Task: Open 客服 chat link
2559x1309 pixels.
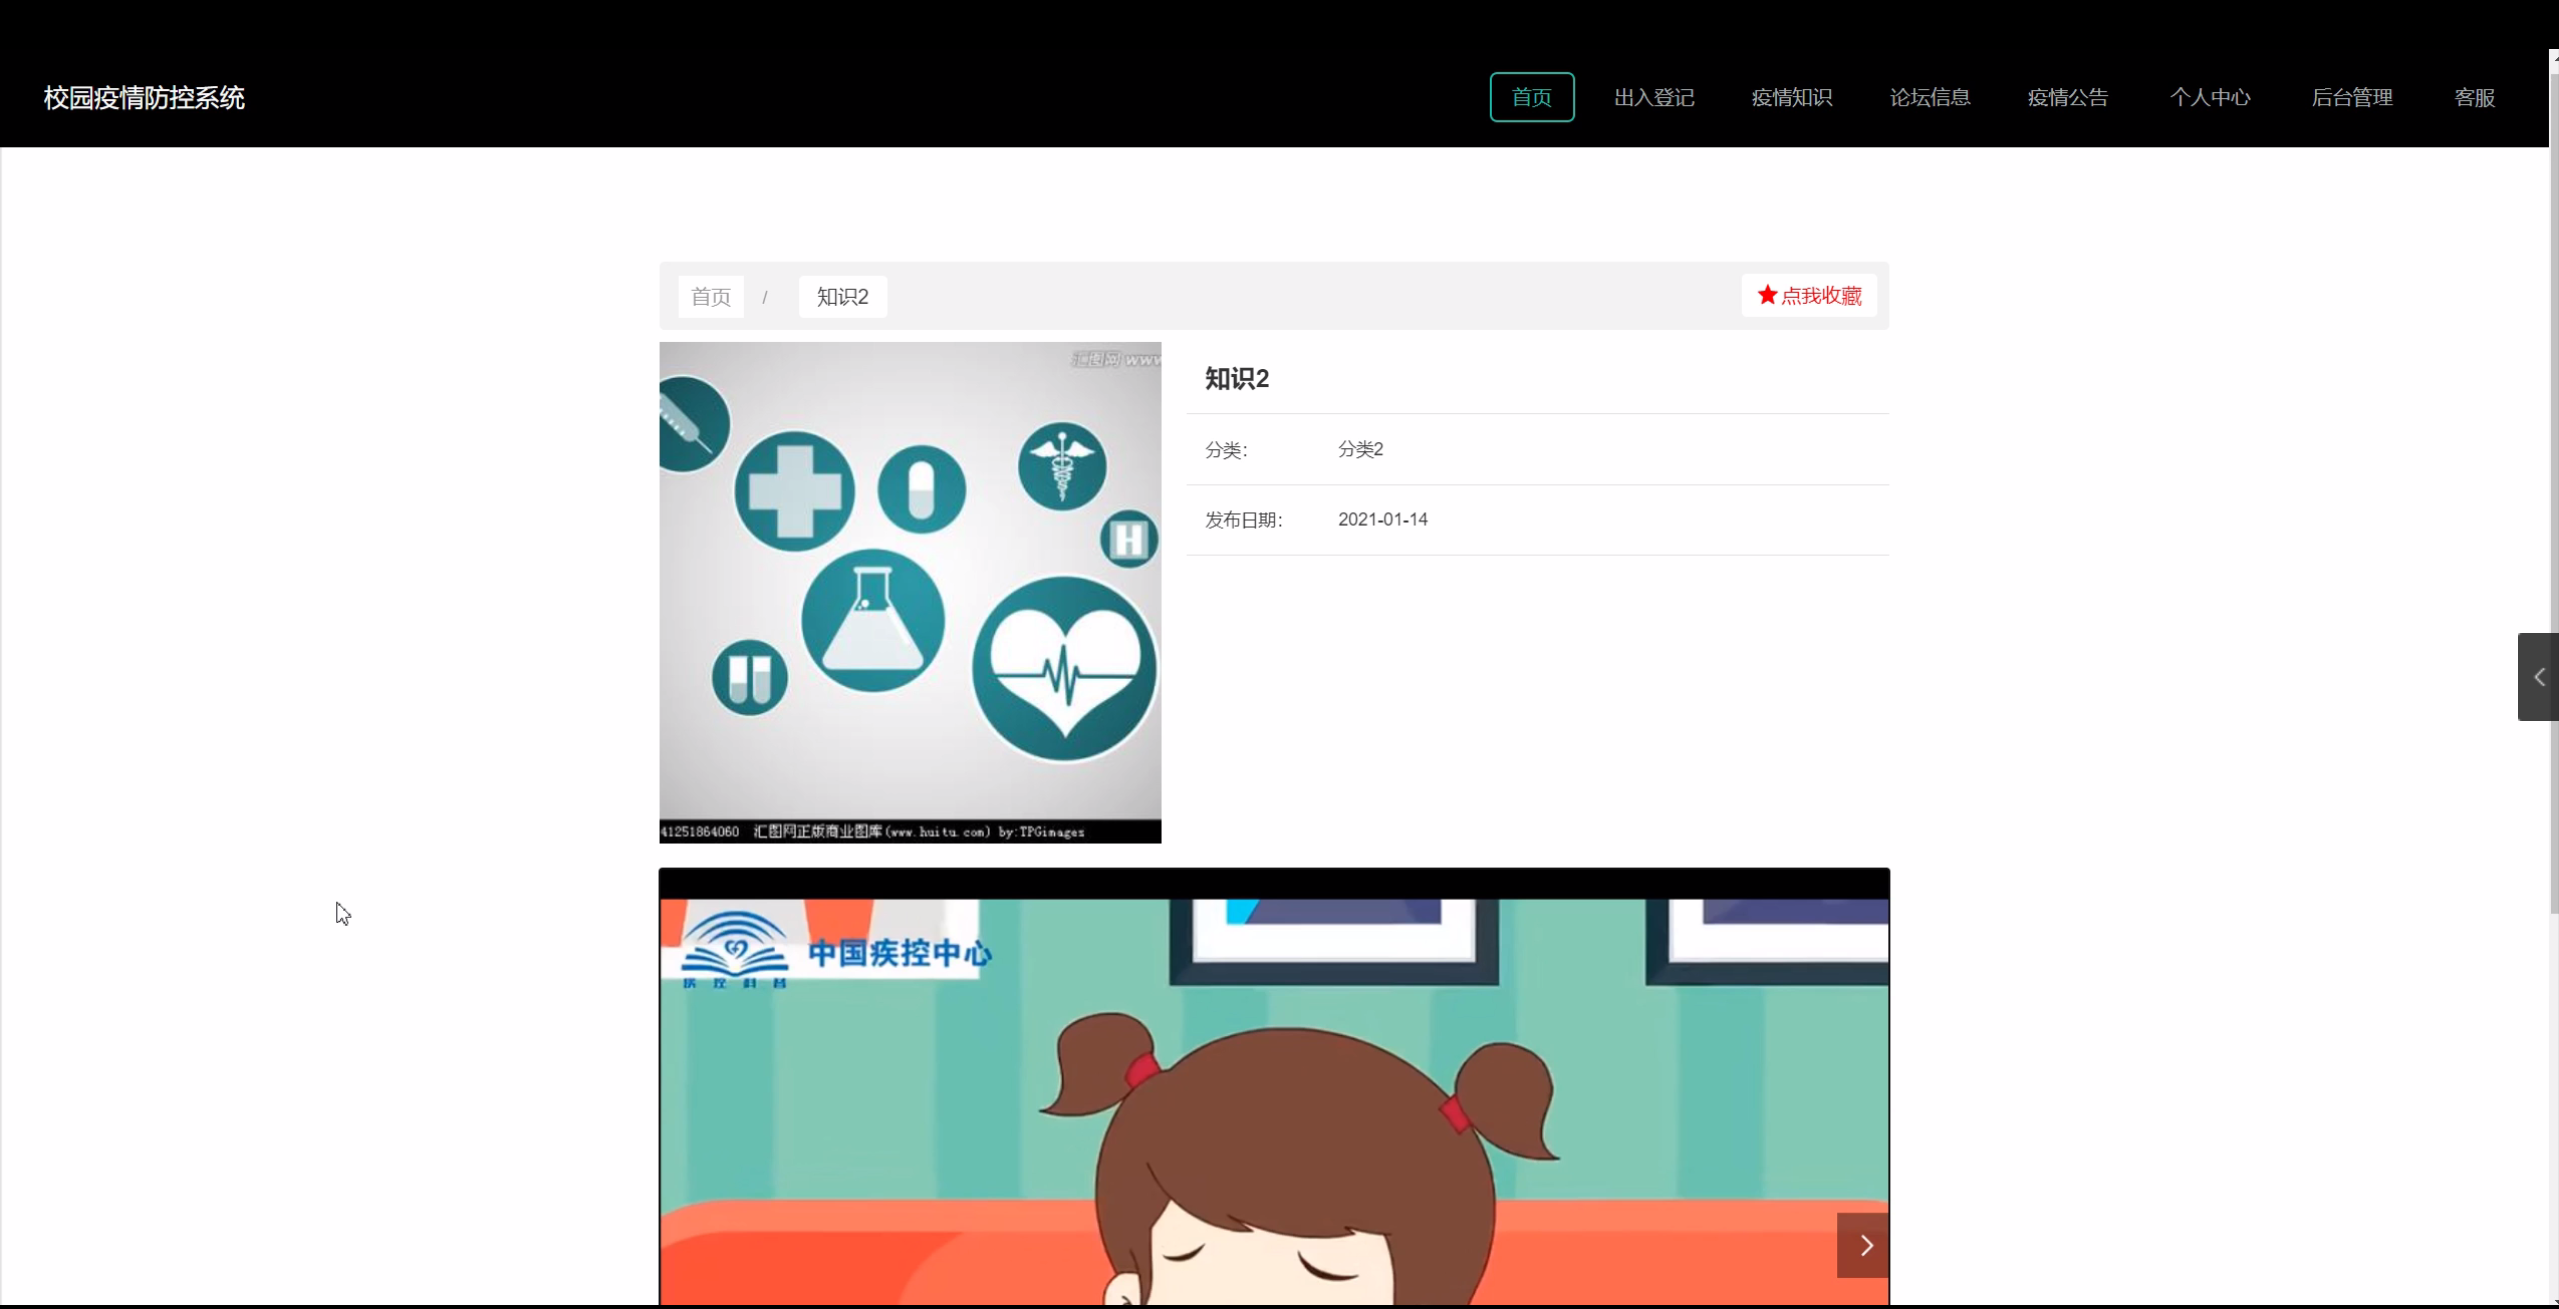Action: 2474,97
